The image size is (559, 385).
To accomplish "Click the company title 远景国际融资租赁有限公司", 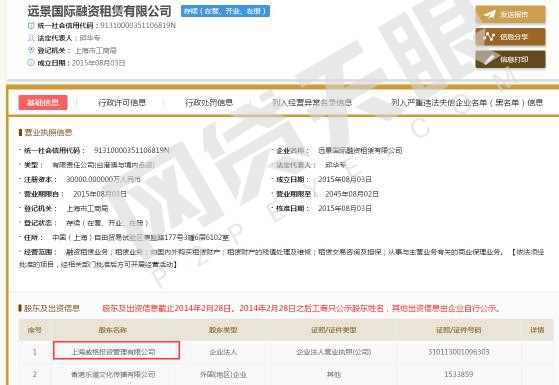I will (100, 11).
